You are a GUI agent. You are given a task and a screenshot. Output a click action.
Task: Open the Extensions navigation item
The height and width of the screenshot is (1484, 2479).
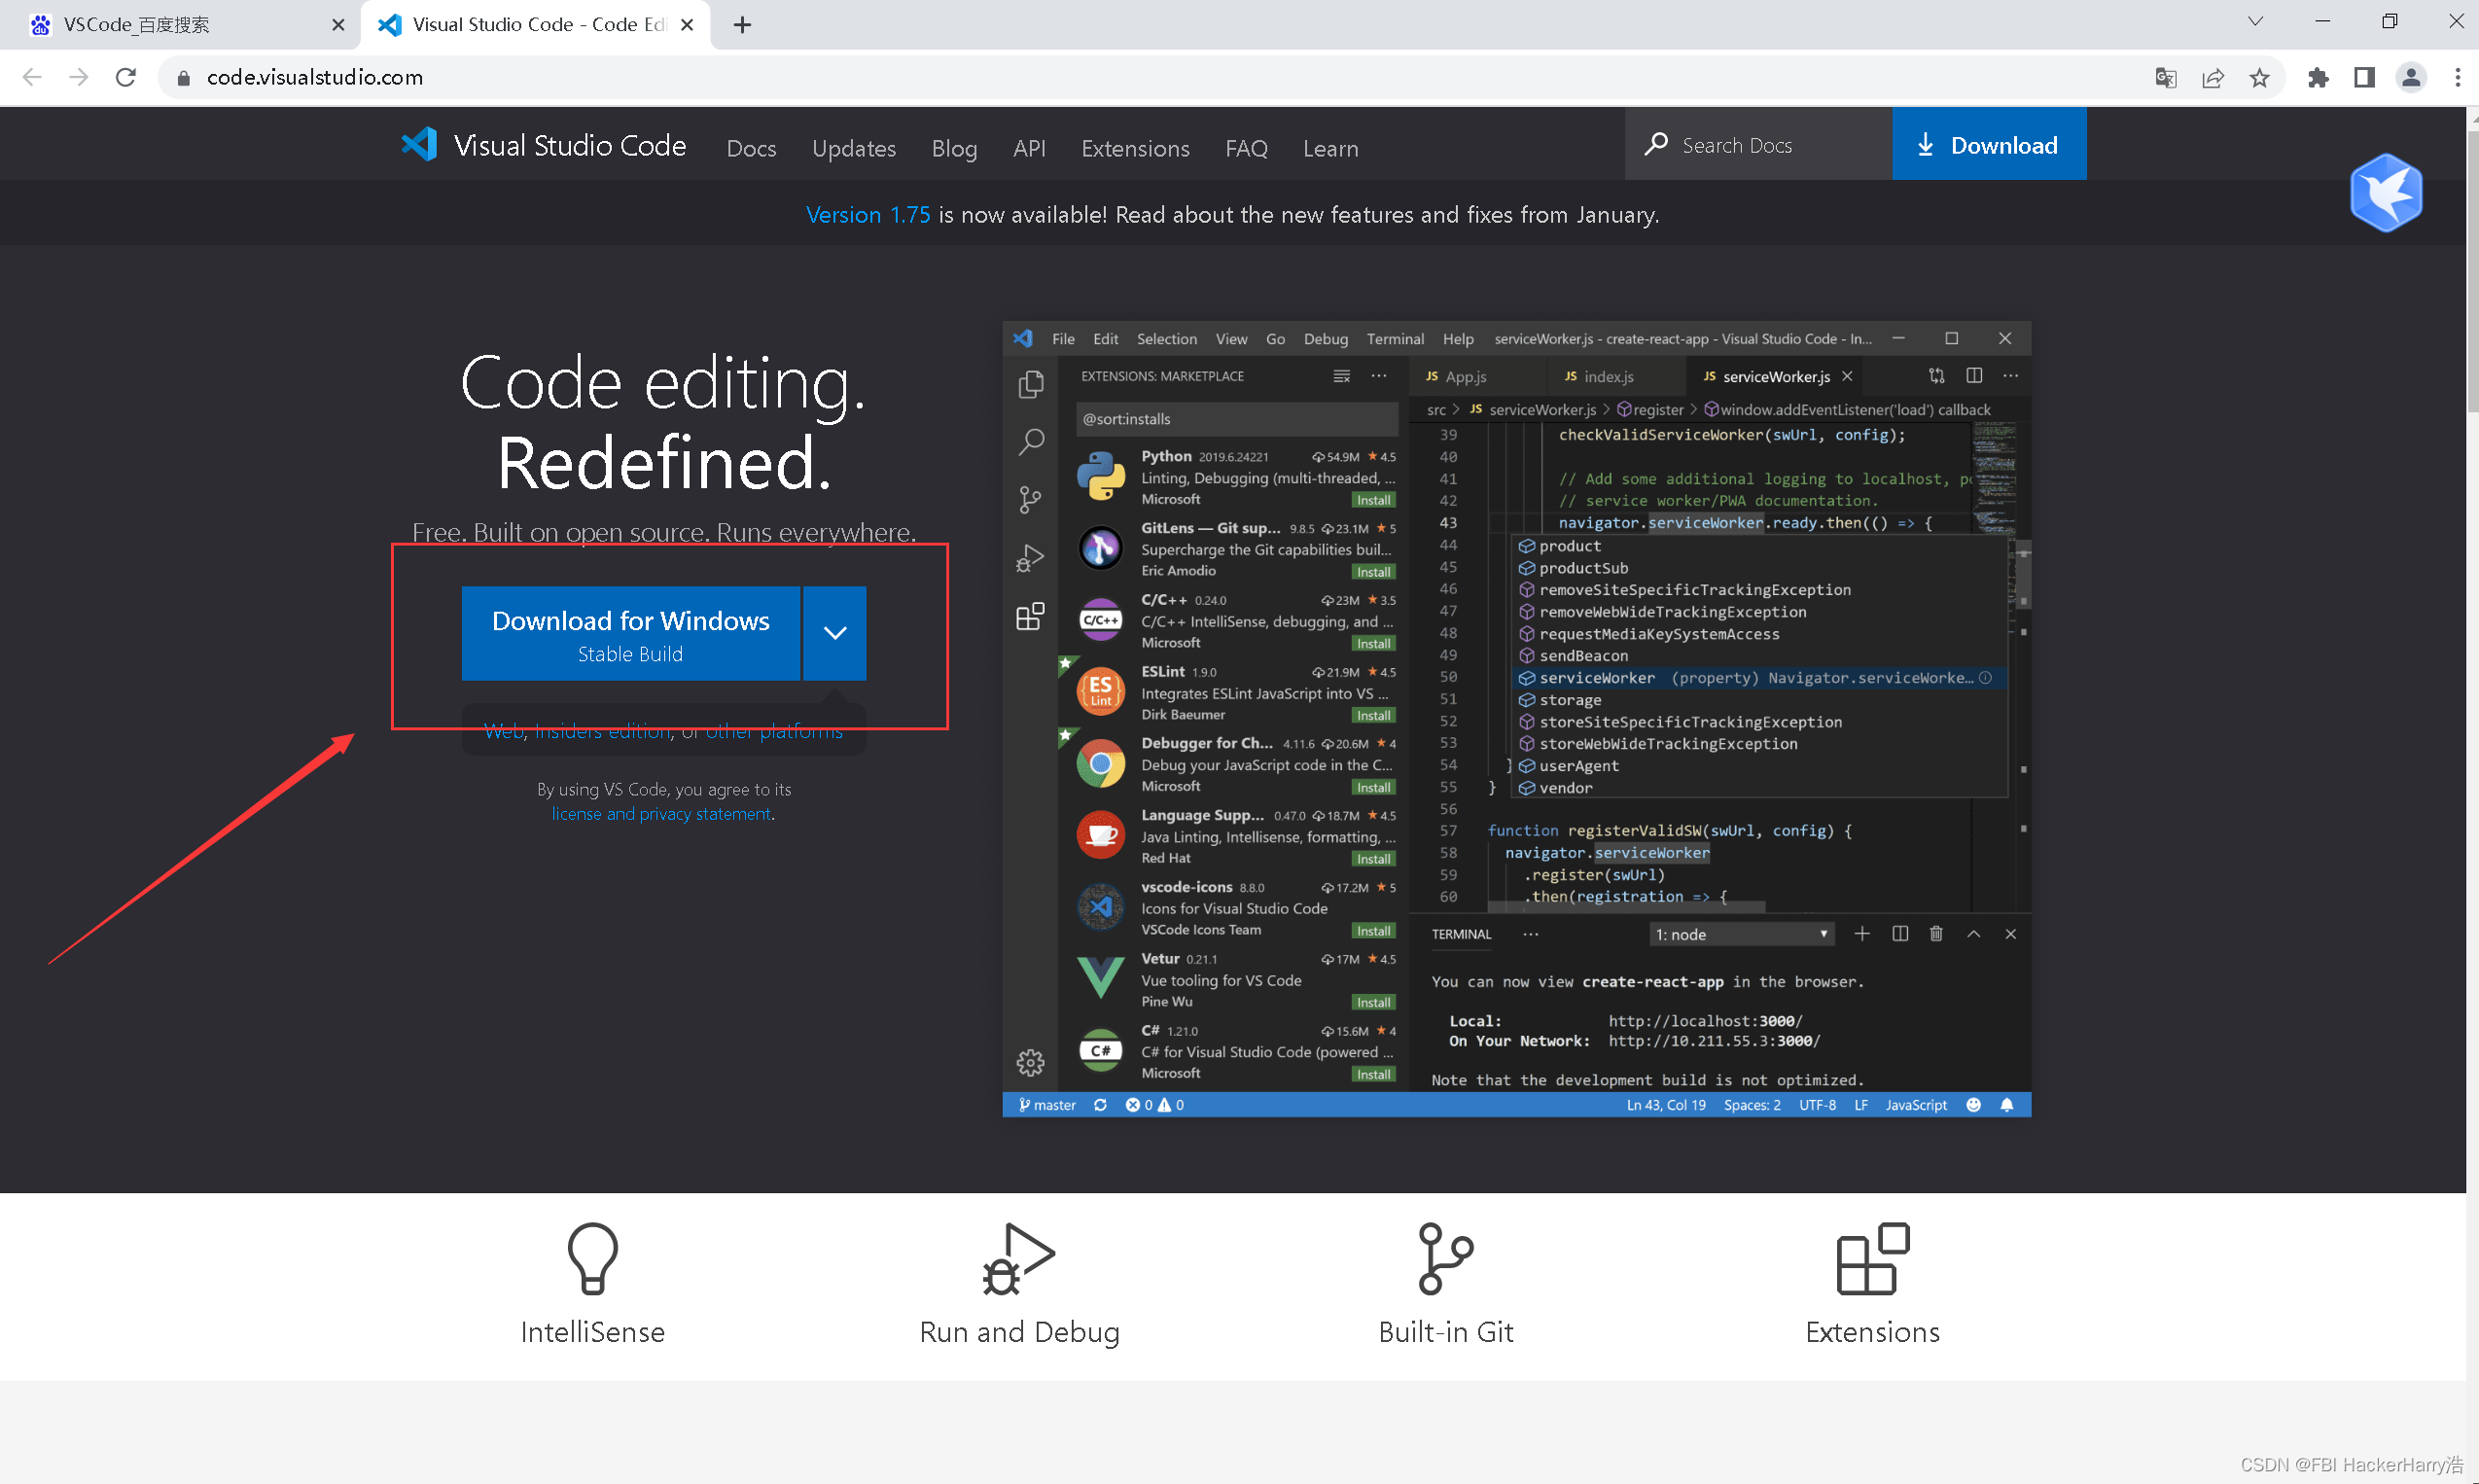click(1135, 148)
